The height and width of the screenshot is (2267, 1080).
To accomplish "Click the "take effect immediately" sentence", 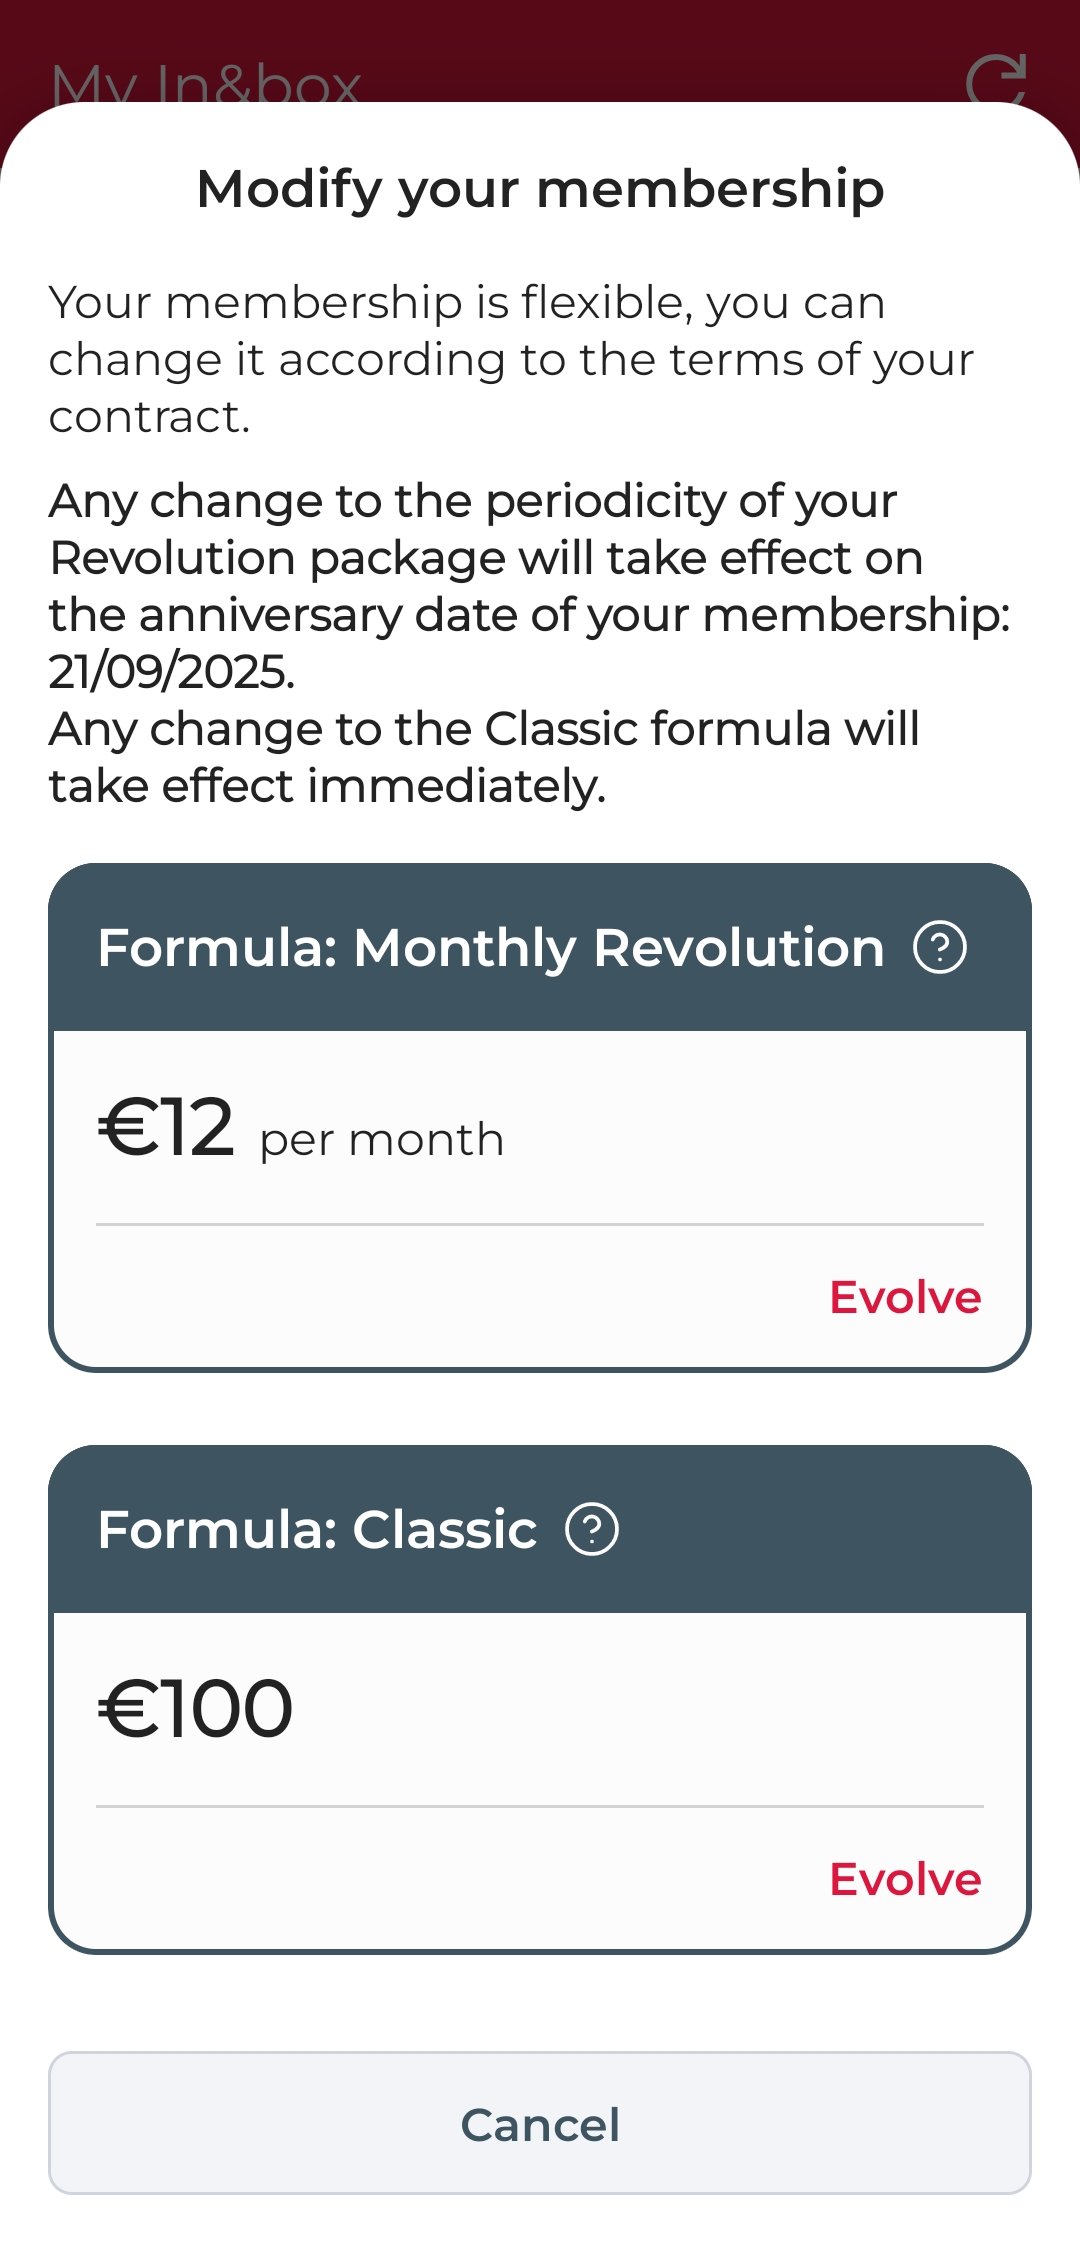I will (x=327, y=786).
